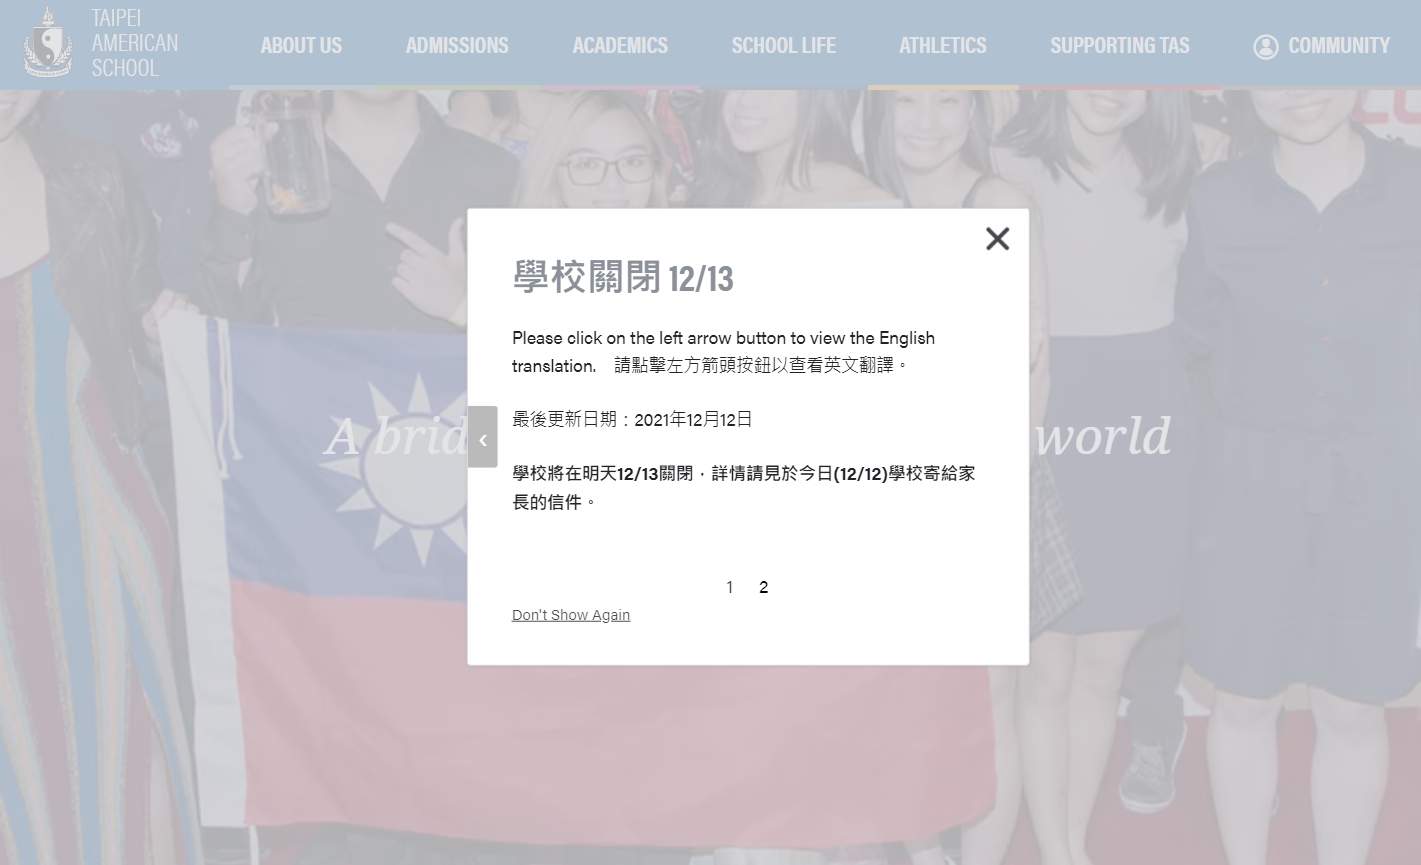Click the person silhouette icon beside Community
This screenshot has height=865, width=1421.
(1266, 46)
